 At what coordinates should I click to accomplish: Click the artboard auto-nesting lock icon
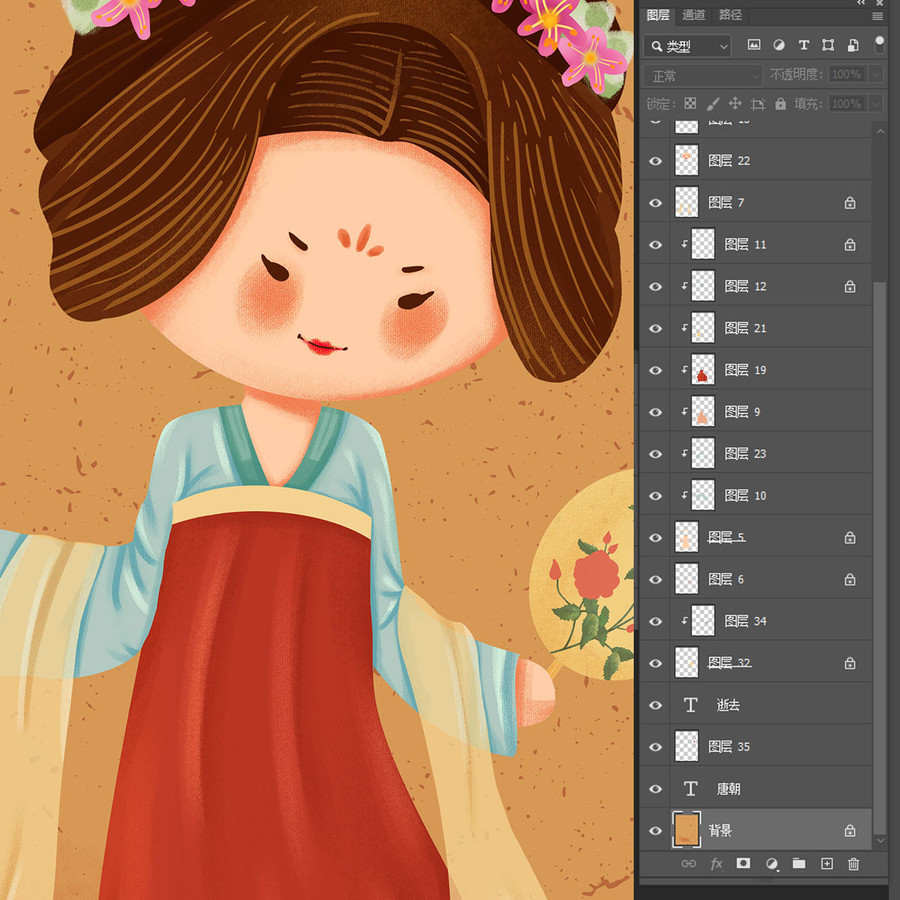[x=758, y=103]
